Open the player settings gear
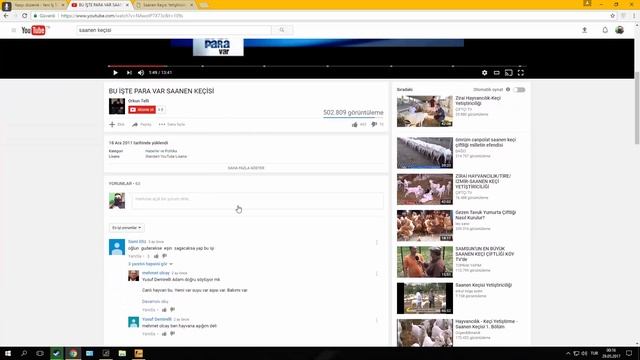 click(x=484, y=73)
